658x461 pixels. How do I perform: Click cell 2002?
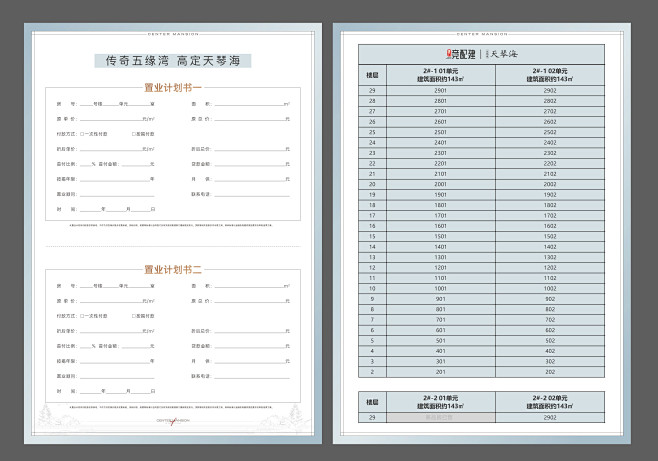(x=550, y=185)
